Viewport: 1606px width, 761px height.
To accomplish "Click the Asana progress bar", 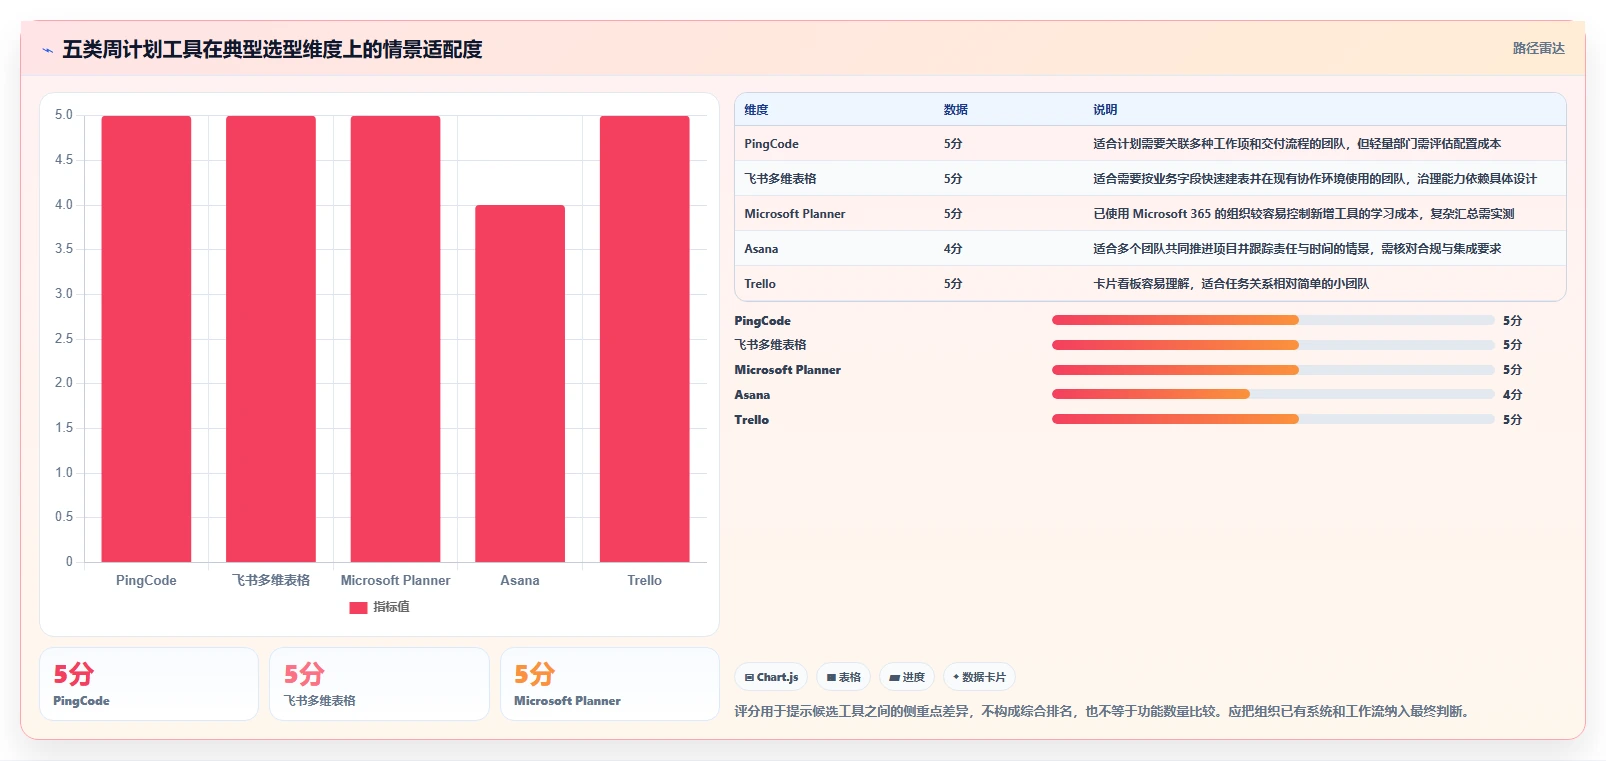I will coord(1273,394).
